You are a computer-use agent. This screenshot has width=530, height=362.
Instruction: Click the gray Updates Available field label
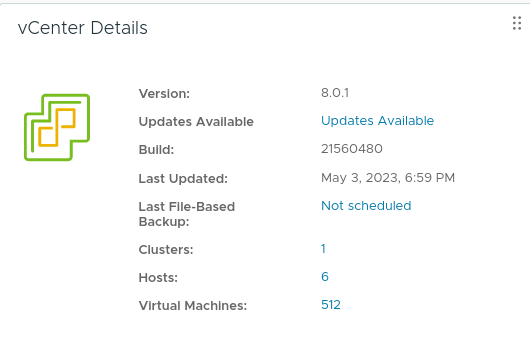coord(196,122)
